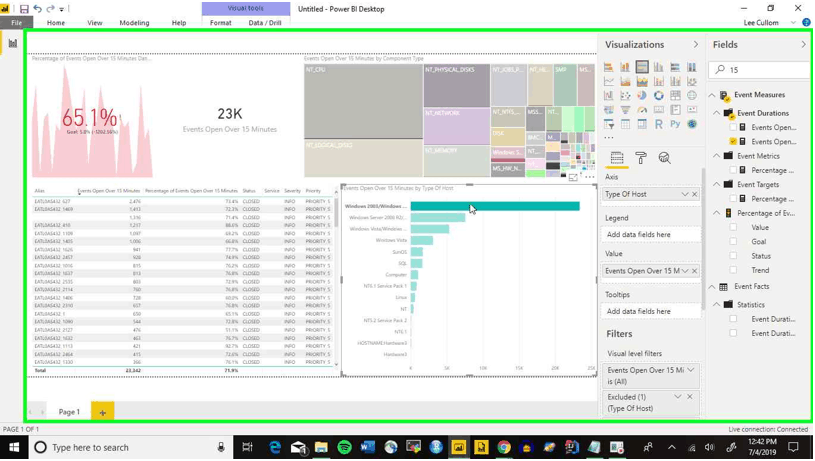The height and width of the screenshot is (461, 815).
Task: Check the unchecked Events Open measure
Action: [733, 127]
